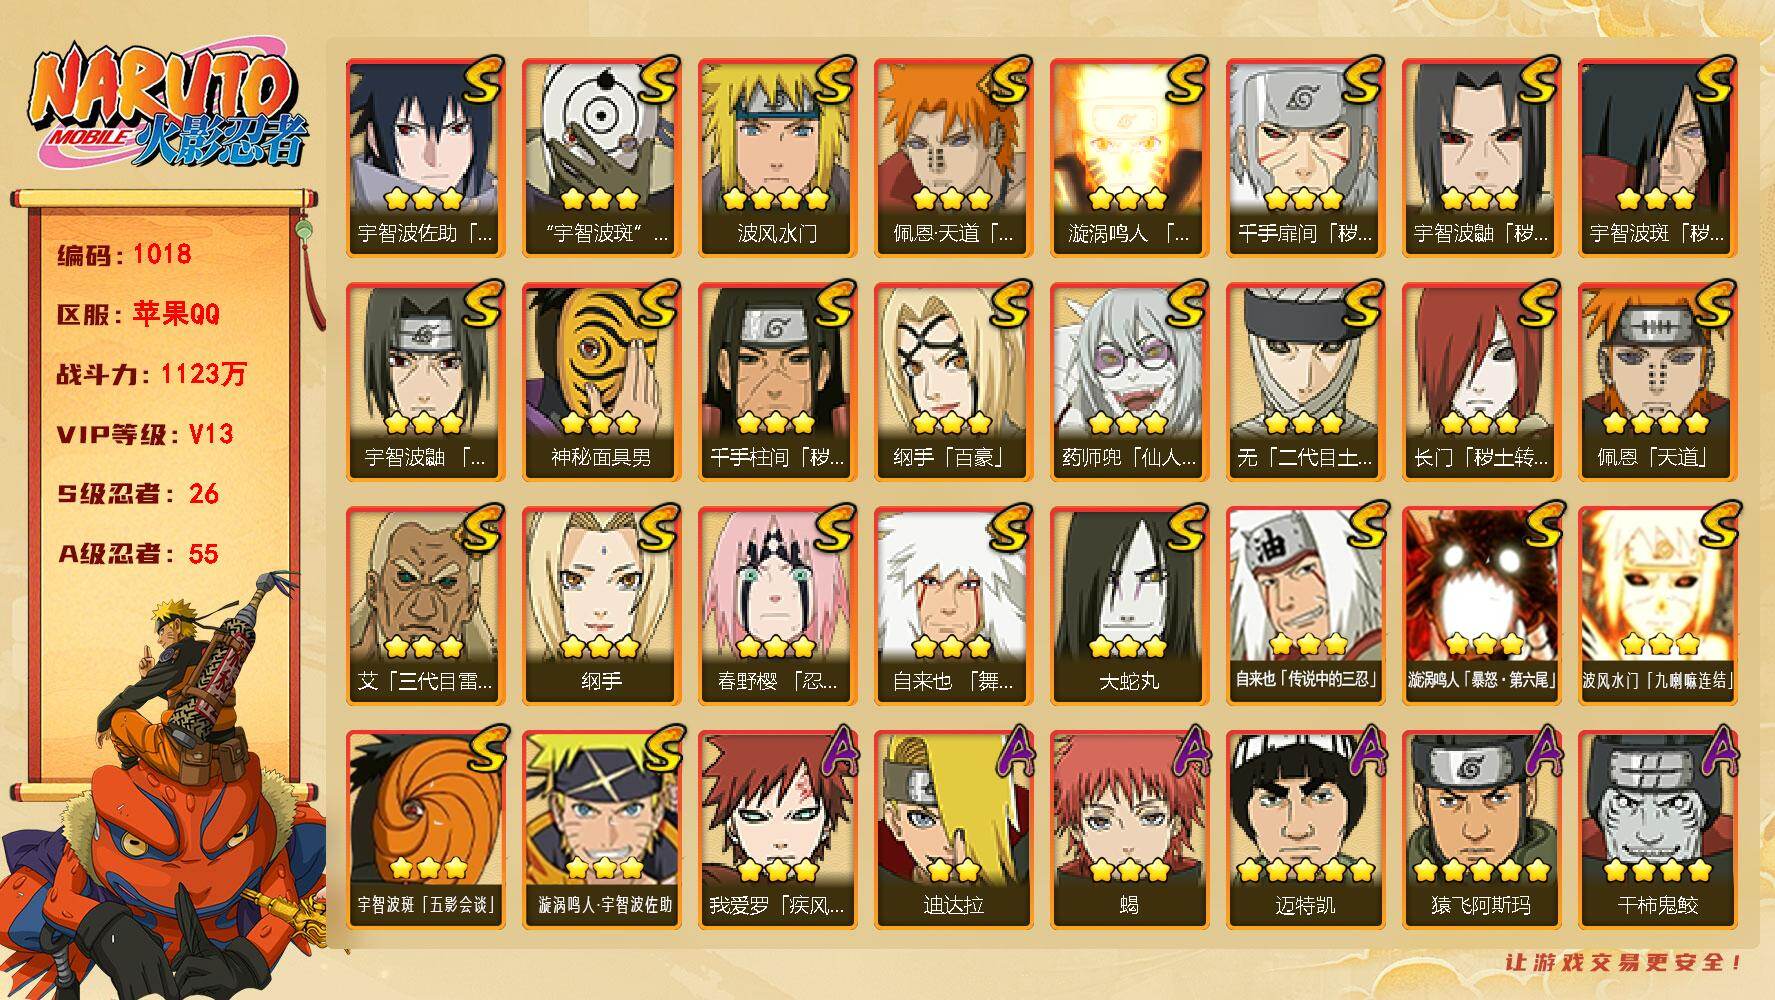Open the 神秘面具男 character card

tap(601, 382)
